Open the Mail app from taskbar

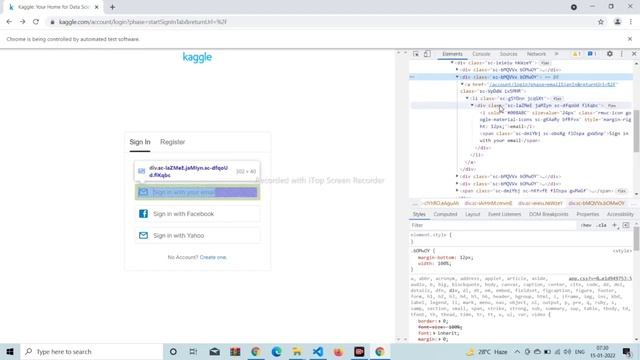(214, 351)
